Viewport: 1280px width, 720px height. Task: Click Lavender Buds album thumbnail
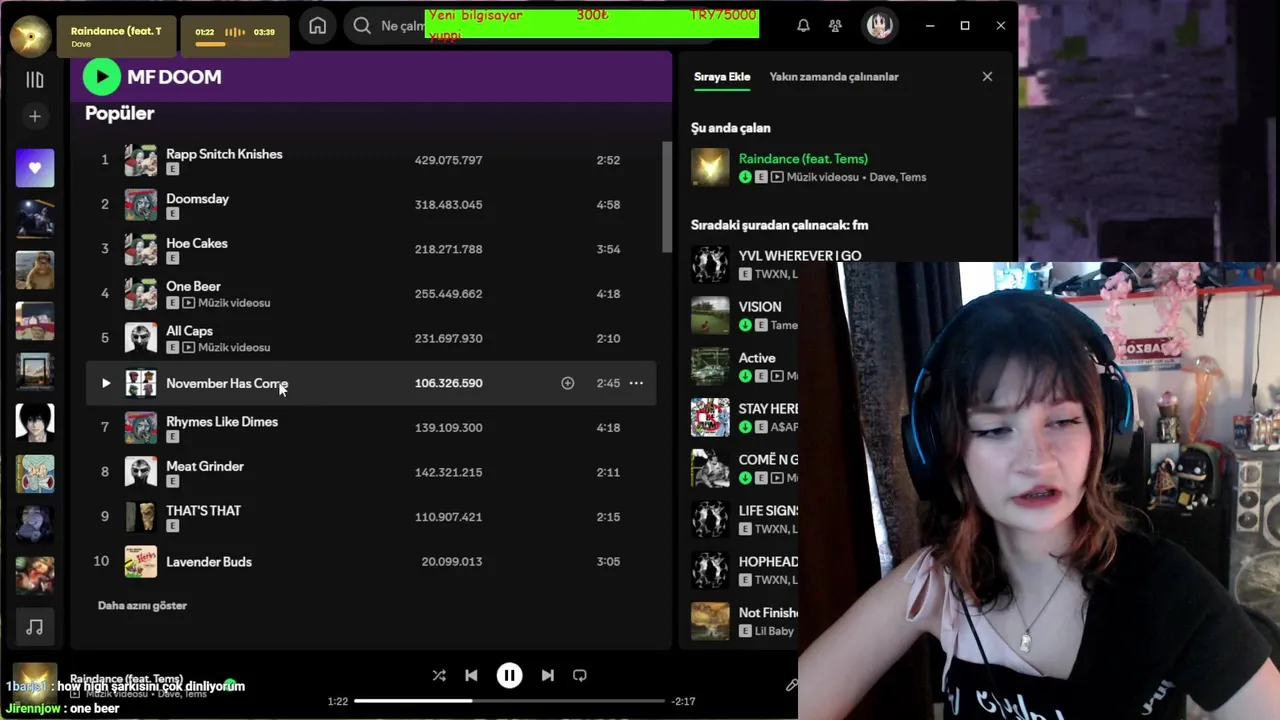pos(141,562)
